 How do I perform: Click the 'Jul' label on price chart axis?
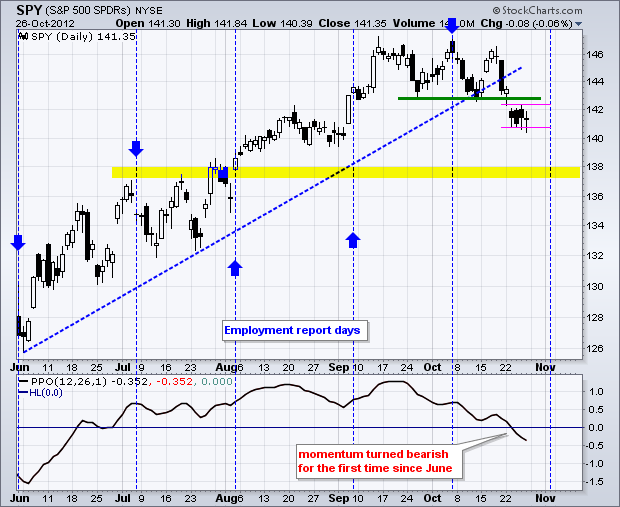(x=123, y=367)
